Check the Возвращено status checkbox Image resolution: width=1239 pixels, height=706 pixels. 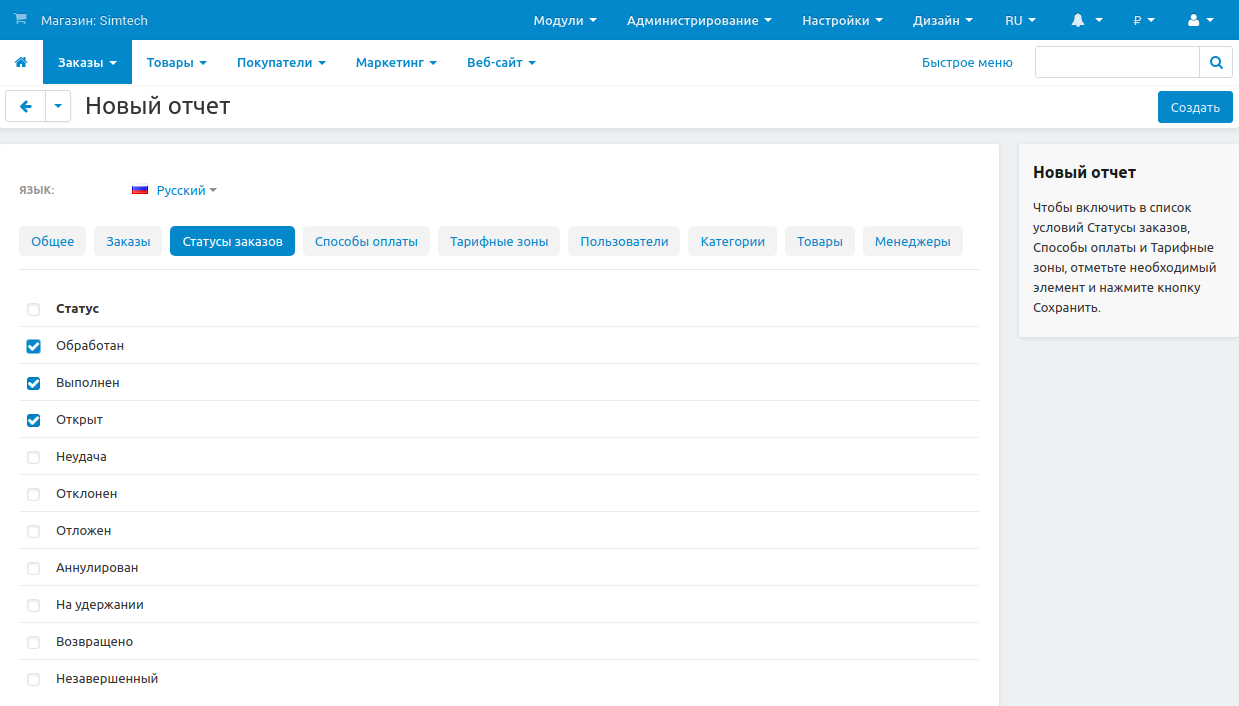(34, 642)
